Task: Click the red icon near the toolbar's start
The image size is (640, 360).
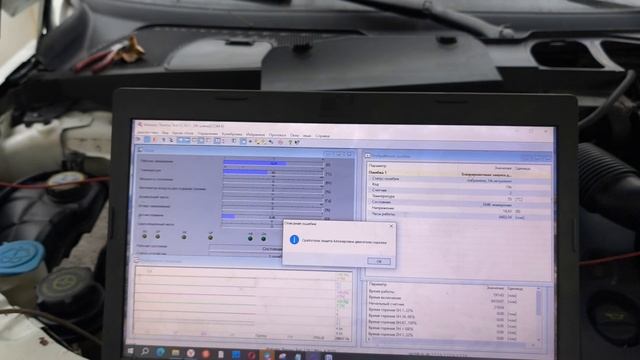Action: (155, 140)
